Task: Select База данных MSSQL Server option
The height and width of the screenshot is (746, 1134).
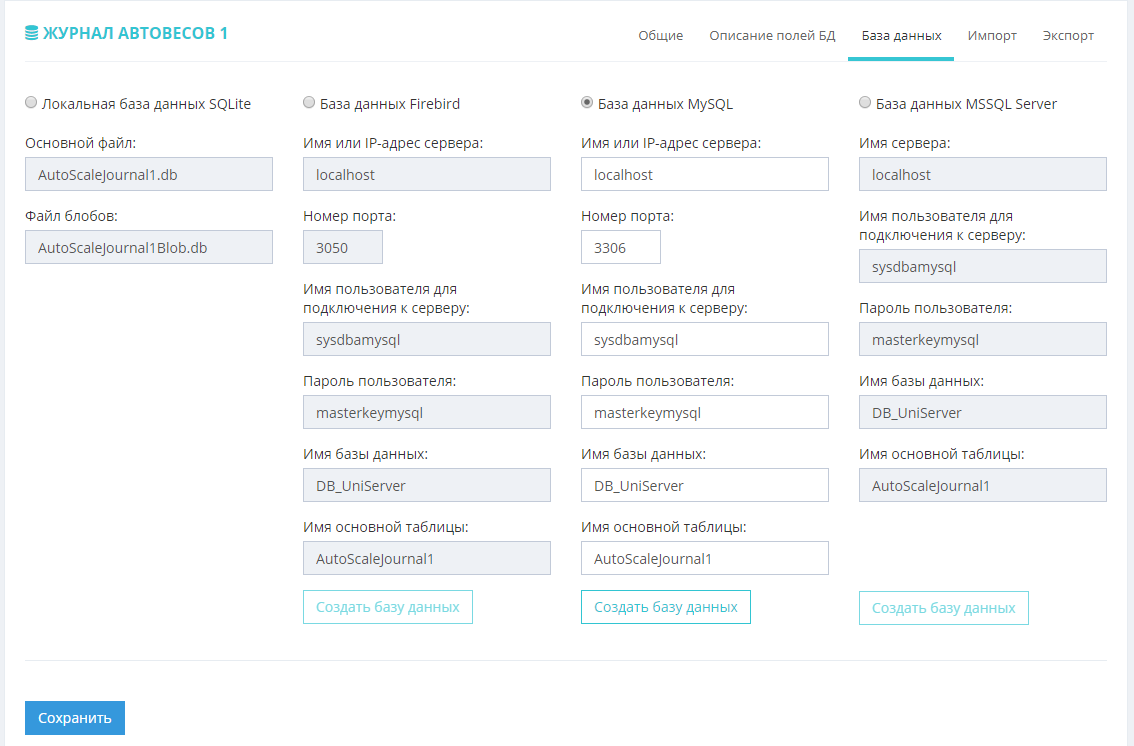Action: coord(865,102)
